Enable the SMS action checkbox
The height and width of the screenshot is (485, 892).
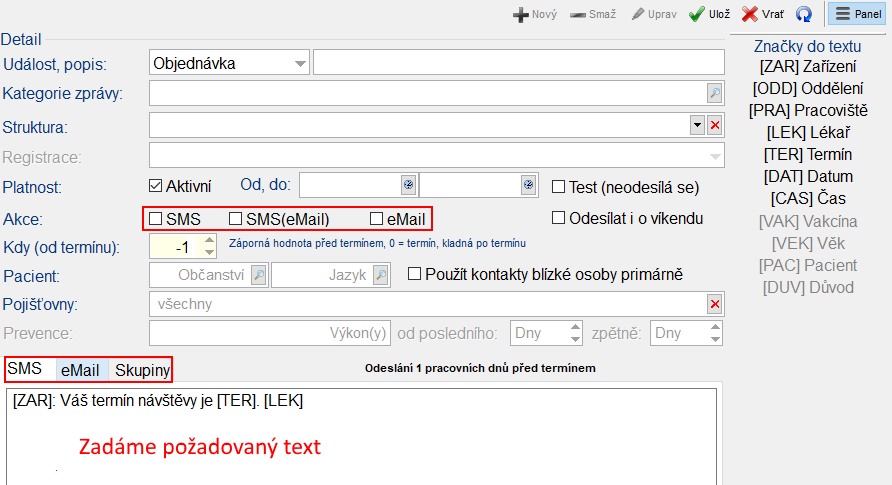(155, 218)
